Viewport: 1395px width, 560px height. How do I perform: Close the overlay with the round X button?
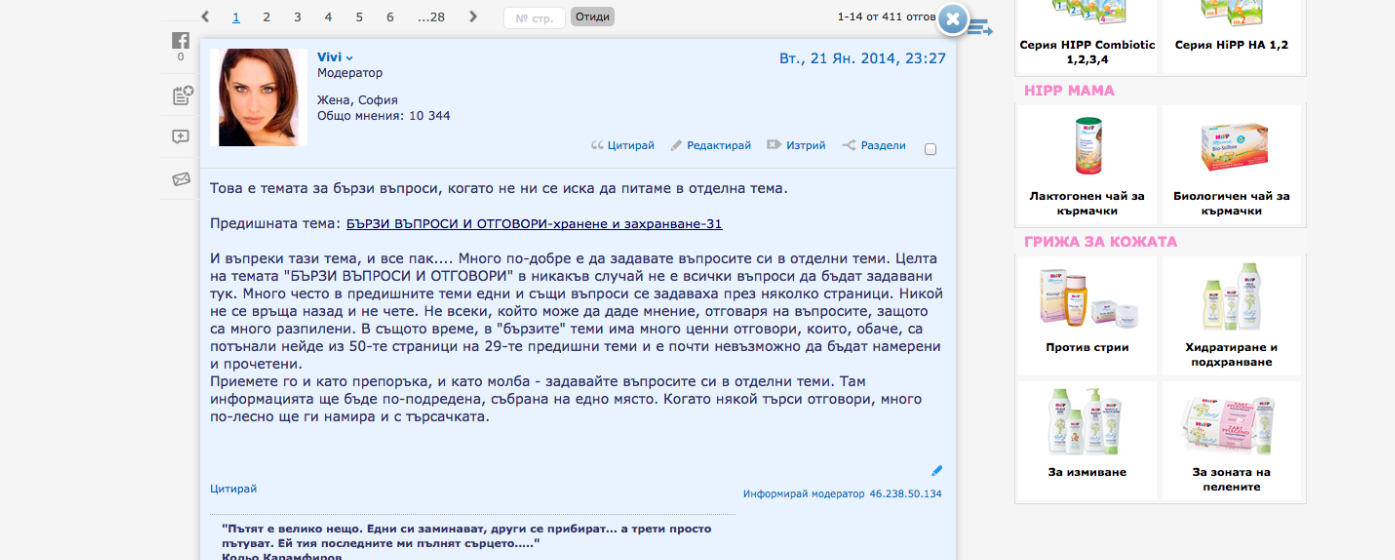click(x=953, y=19)
